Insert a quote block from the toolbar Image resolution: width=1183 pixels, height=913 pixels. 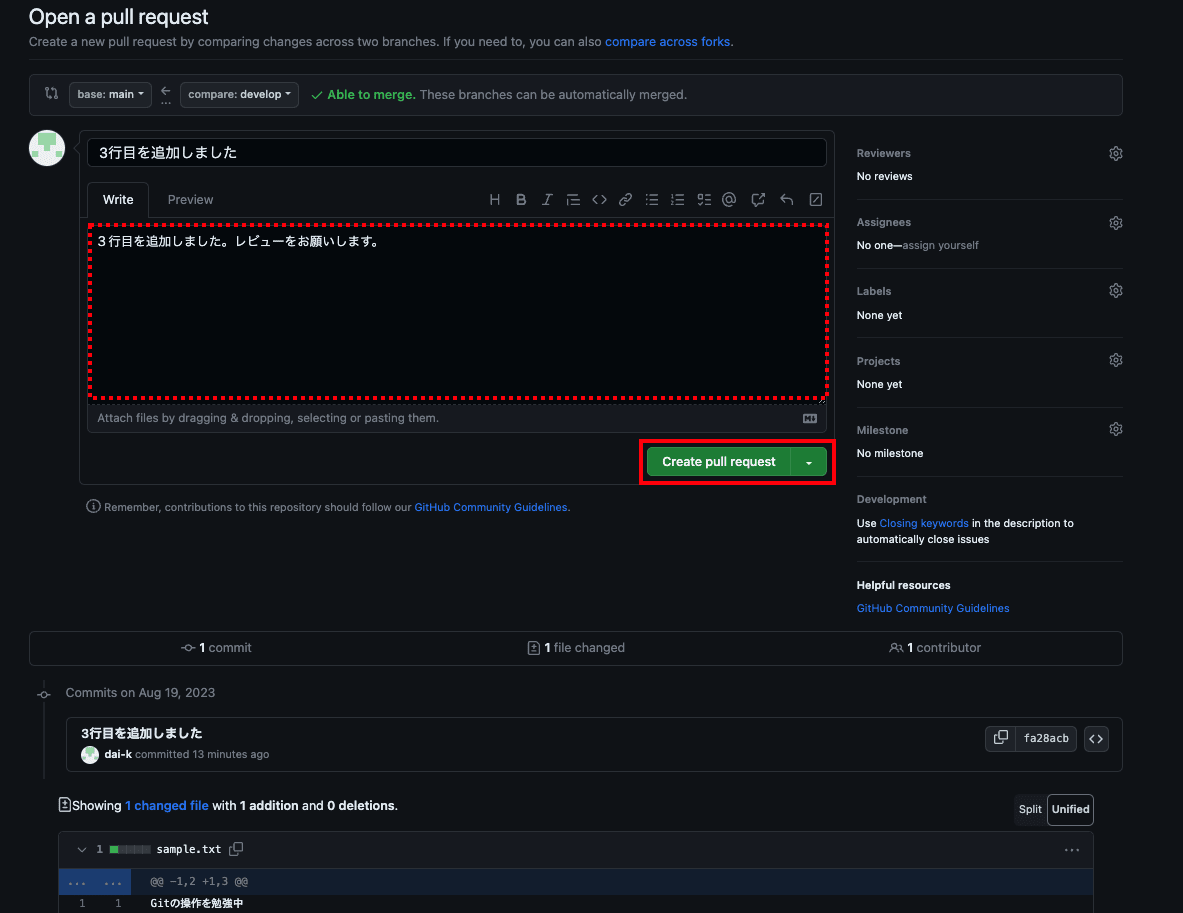tap(573, 199)
